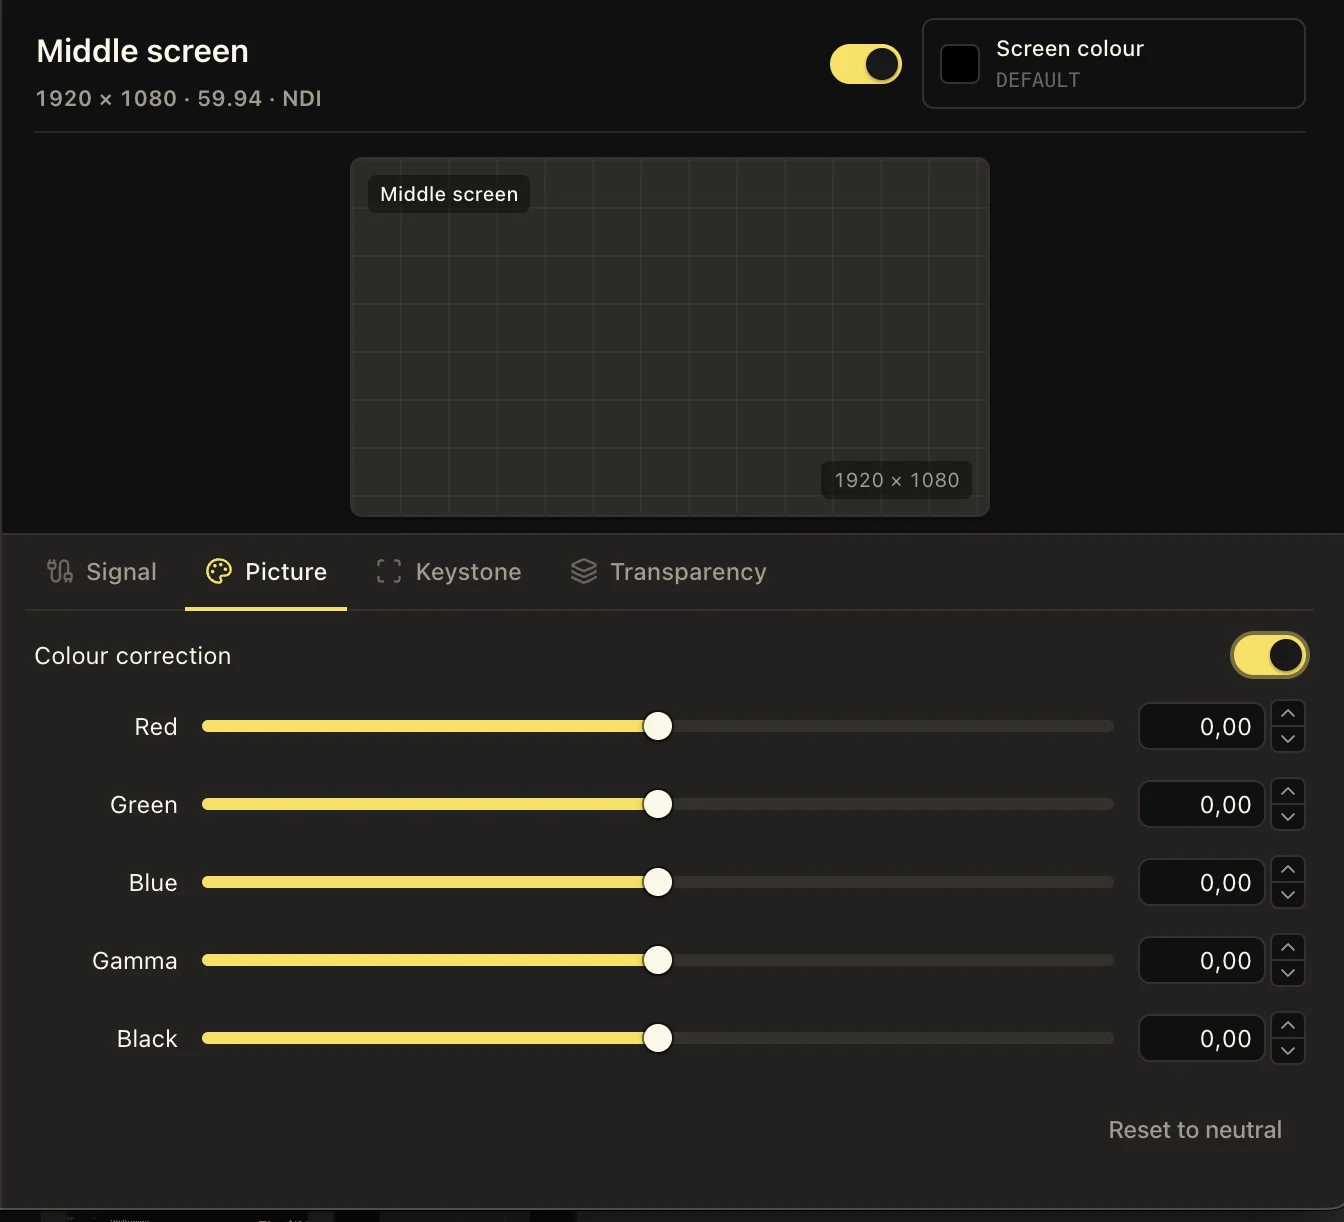Focus the Black value input field

[1202, 1038]
